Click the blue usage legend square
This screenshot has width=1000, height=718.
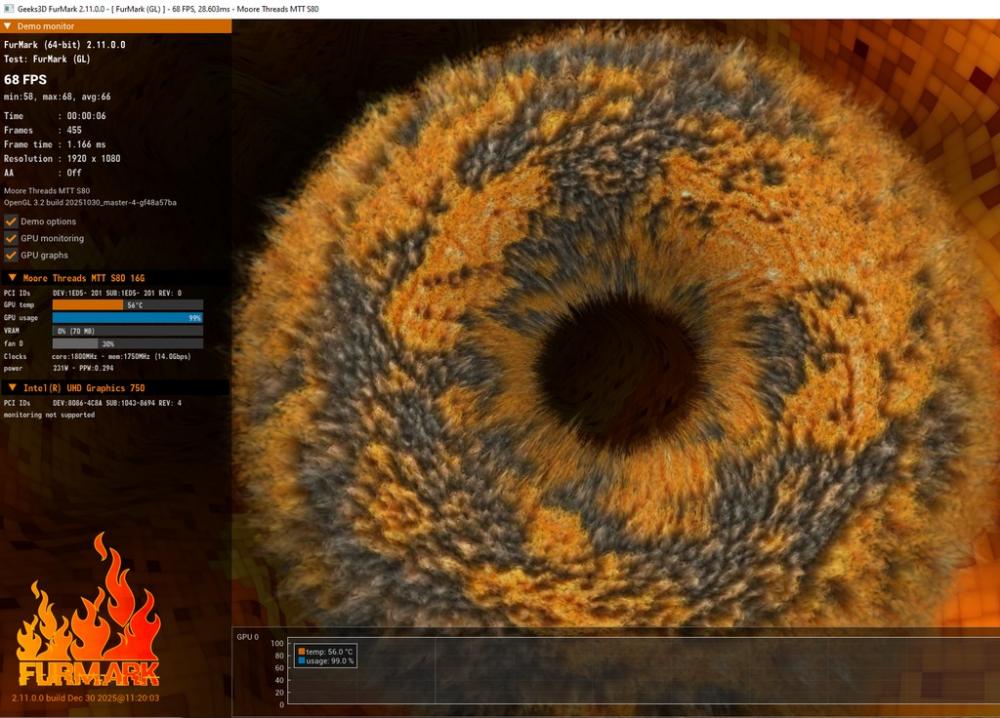pyautogui.click(x=302, y=661)
